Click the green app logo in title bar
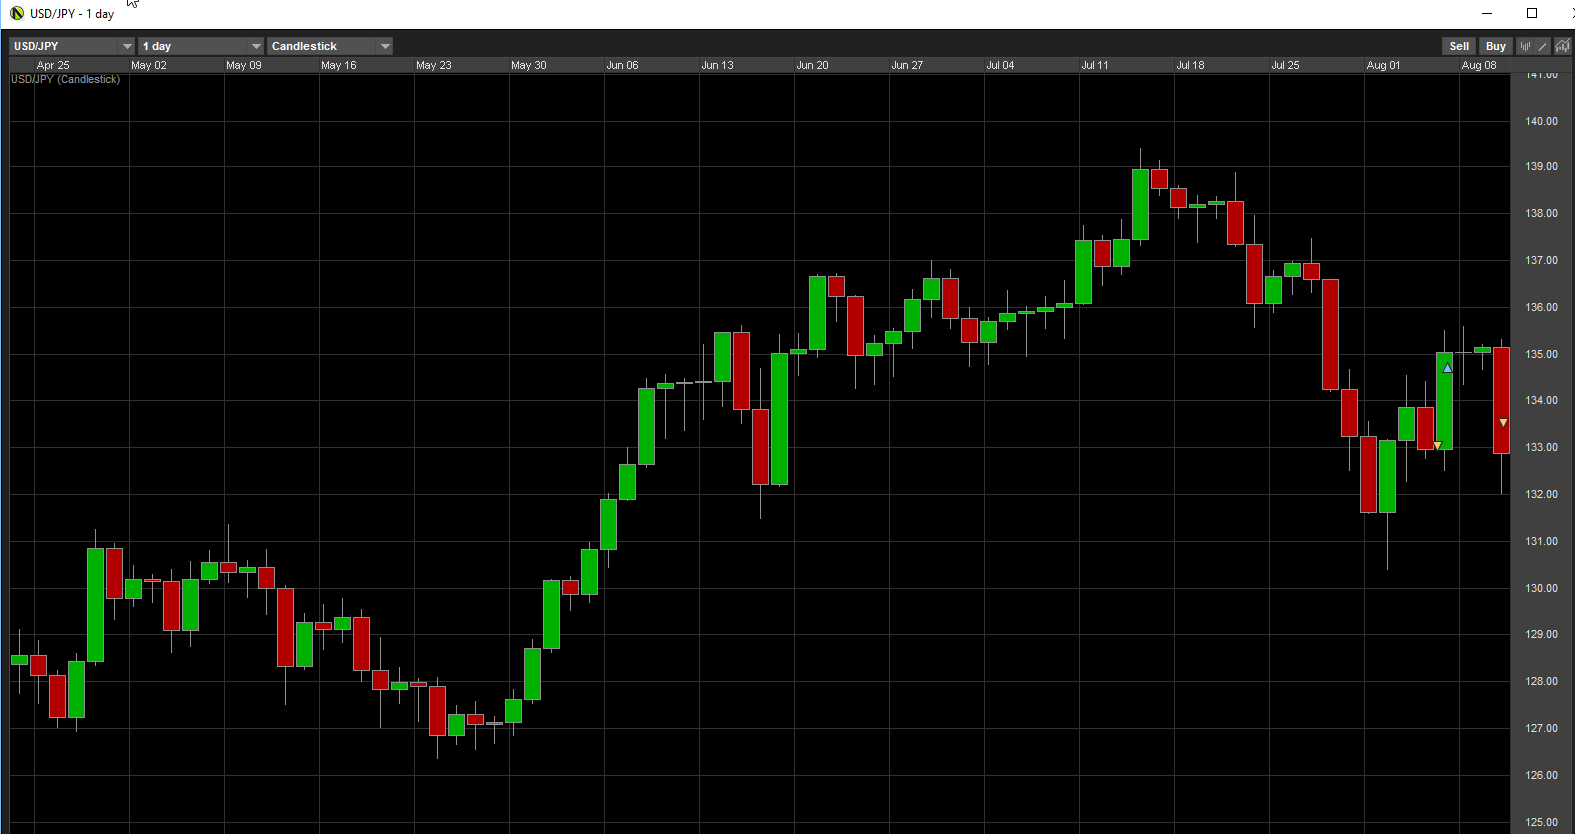 coord(17,13)
